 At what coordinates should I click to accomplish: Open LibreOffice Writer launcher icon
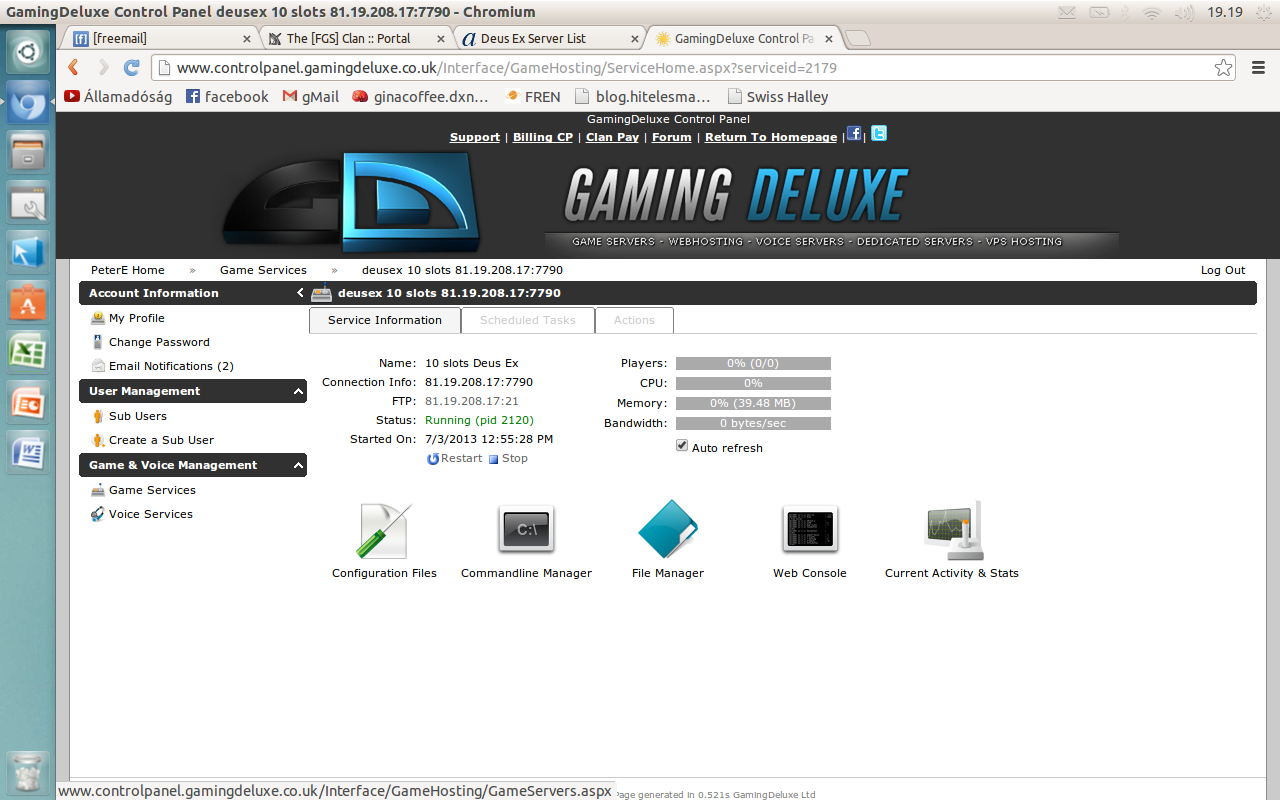click(x=28, y=452)
